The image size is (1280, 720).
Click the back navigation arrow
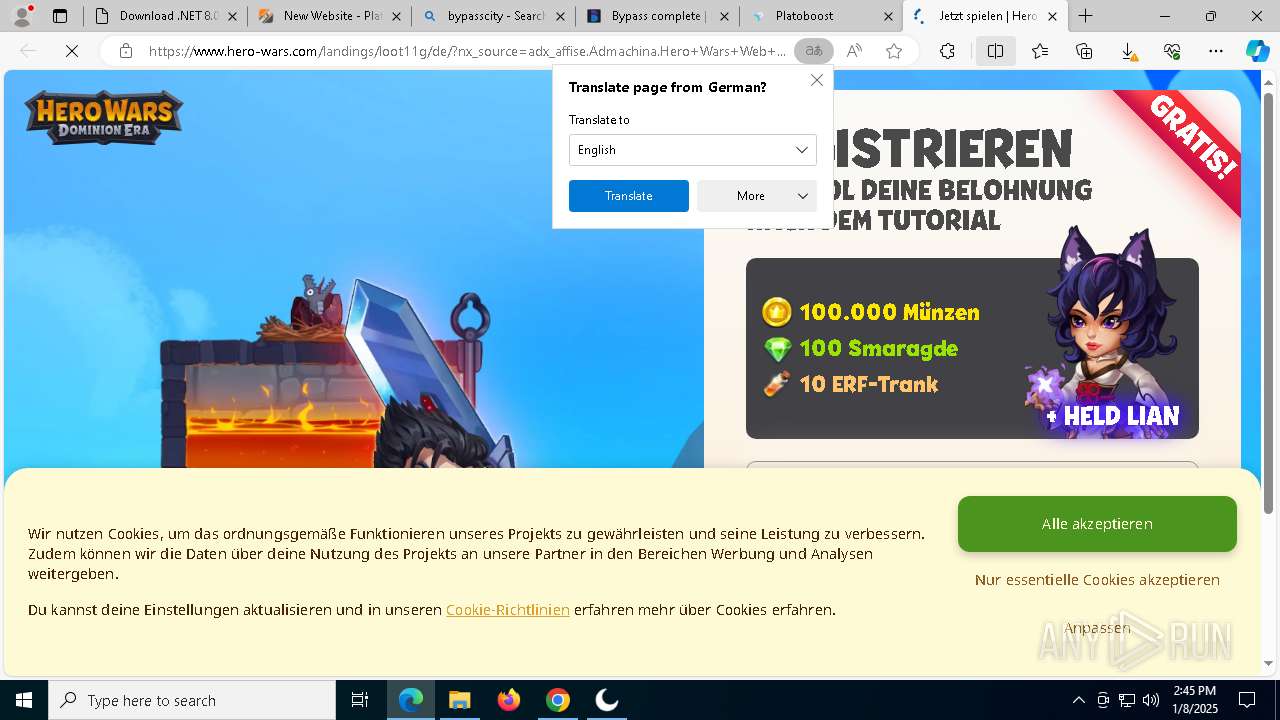tap(28, 51)
